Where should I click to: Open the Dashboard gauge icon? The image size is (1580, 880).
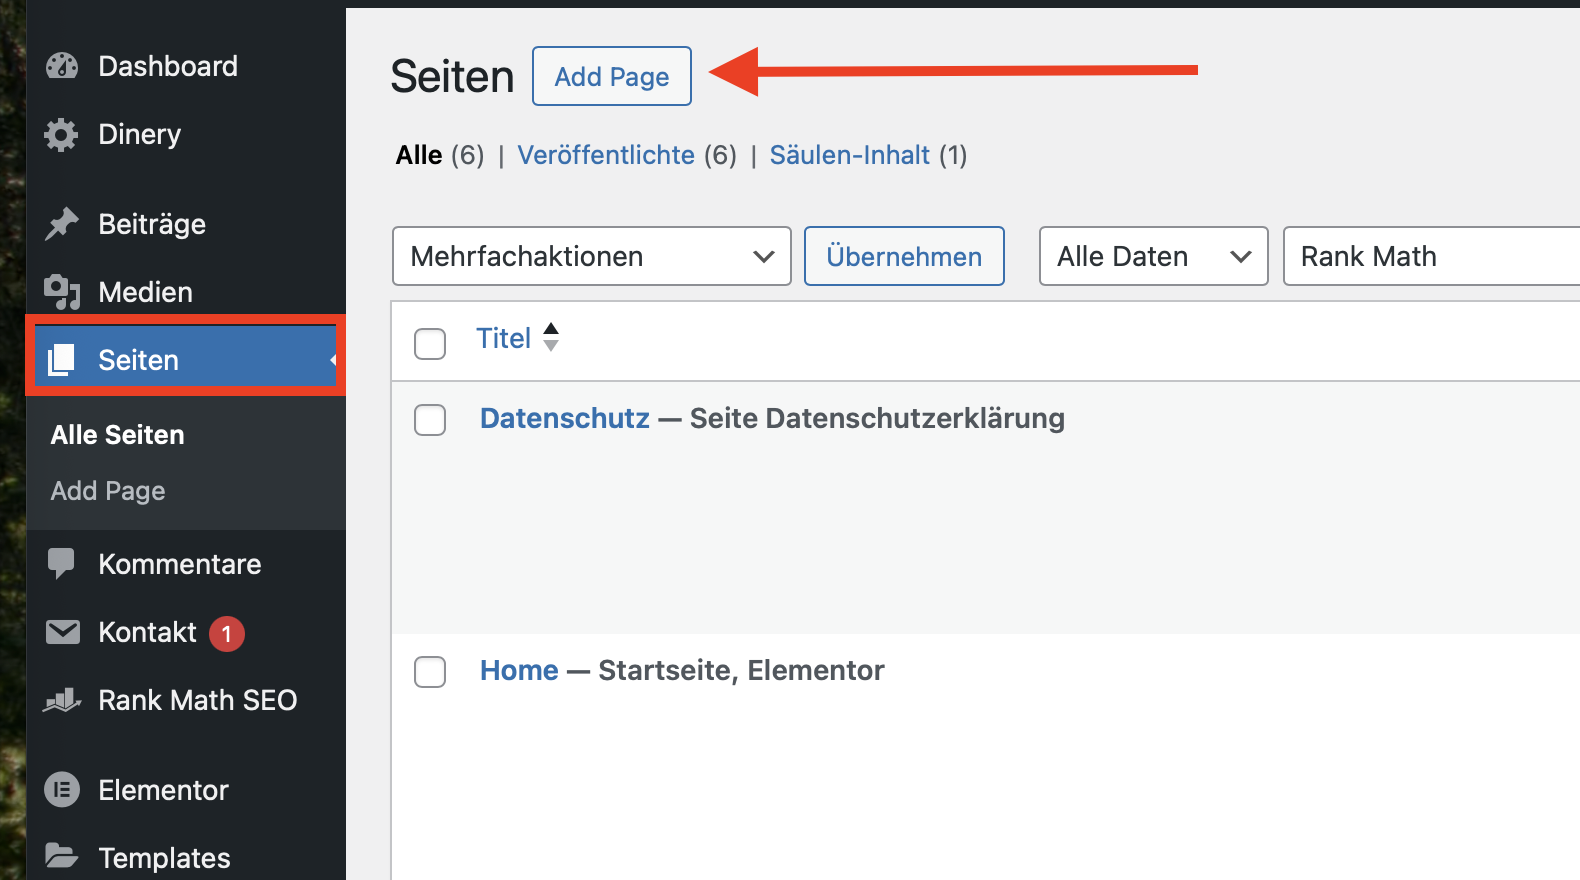tap(62, 66)
